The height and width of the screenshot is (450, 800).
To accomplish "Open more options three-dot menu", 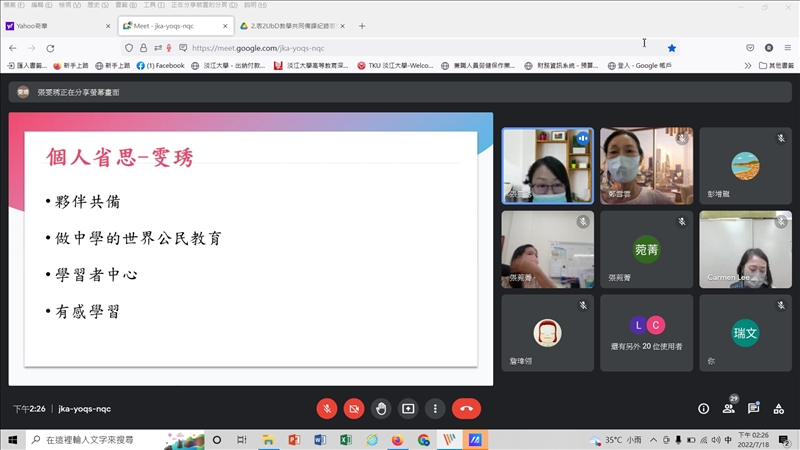I will 435,408.
